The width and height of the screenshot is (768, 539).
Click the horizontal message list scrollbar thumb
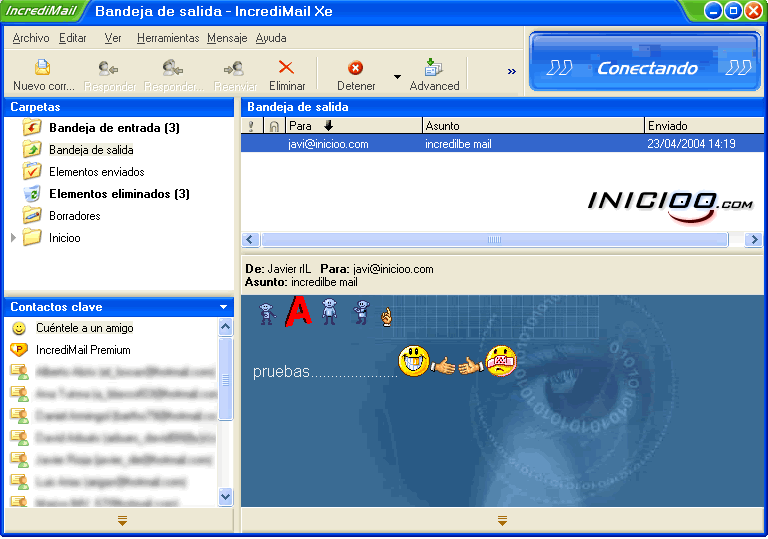(495, 240)
